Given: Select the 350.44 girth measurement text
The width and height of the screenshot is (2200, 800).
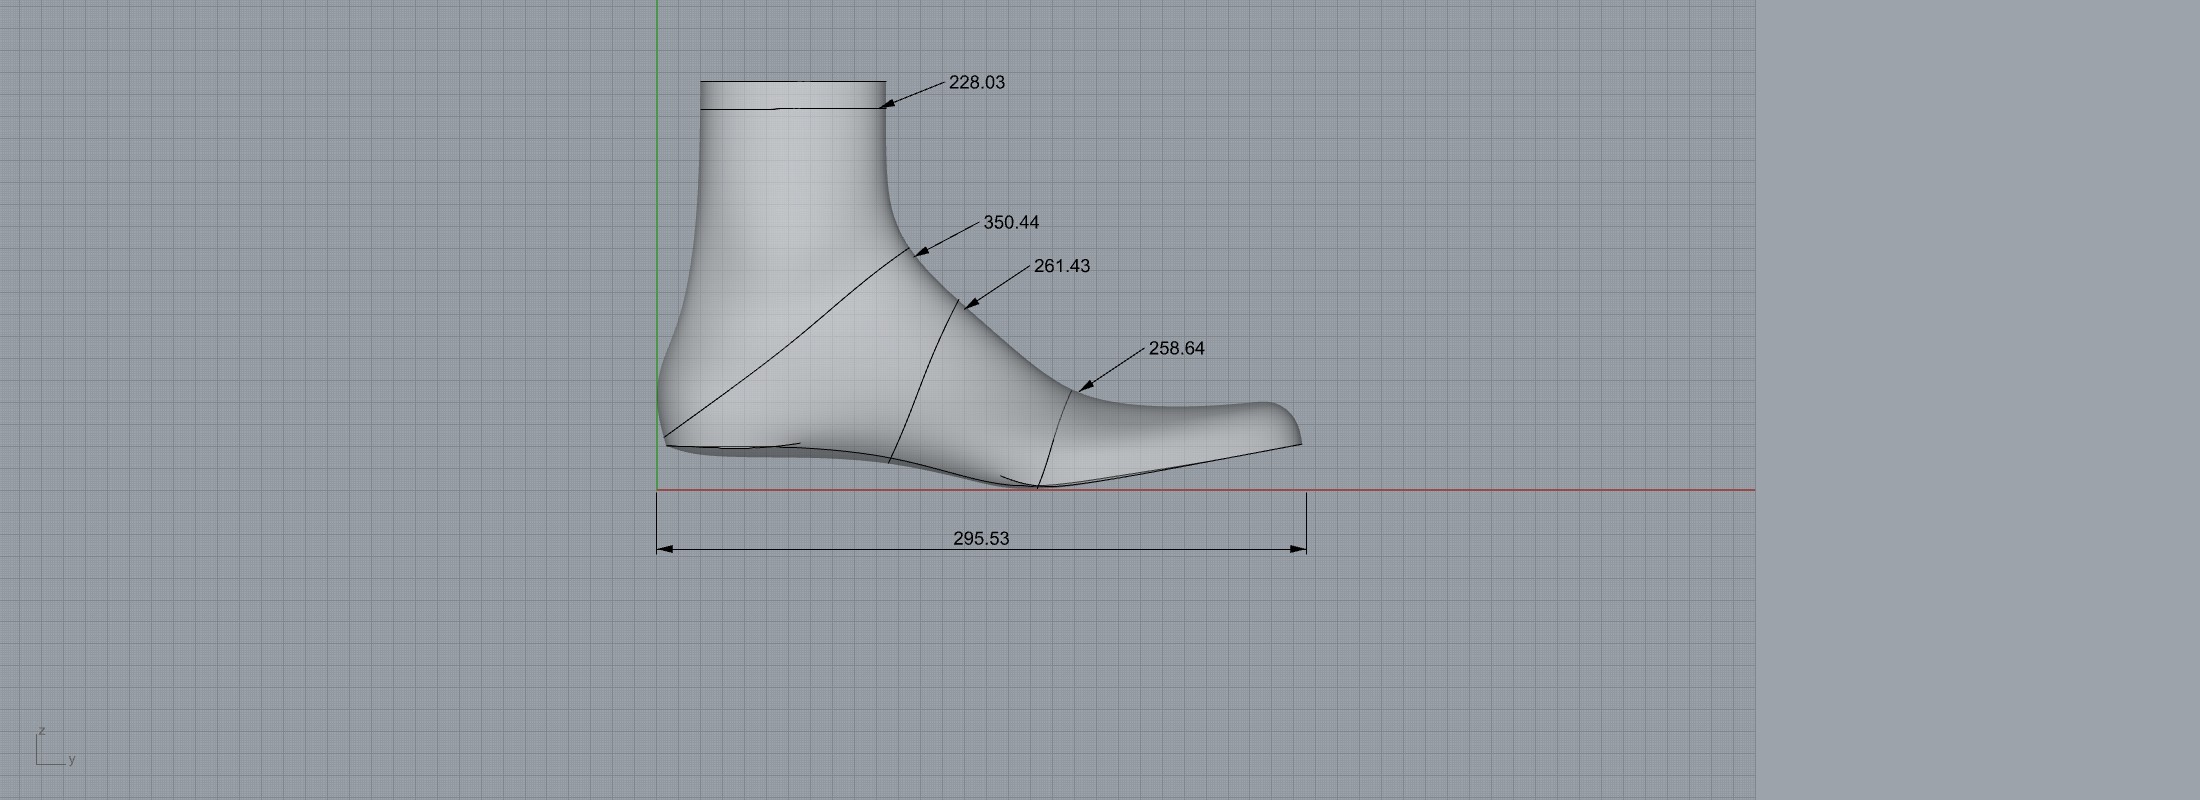Looking at the screenshot, I should tap(1011, 223).
